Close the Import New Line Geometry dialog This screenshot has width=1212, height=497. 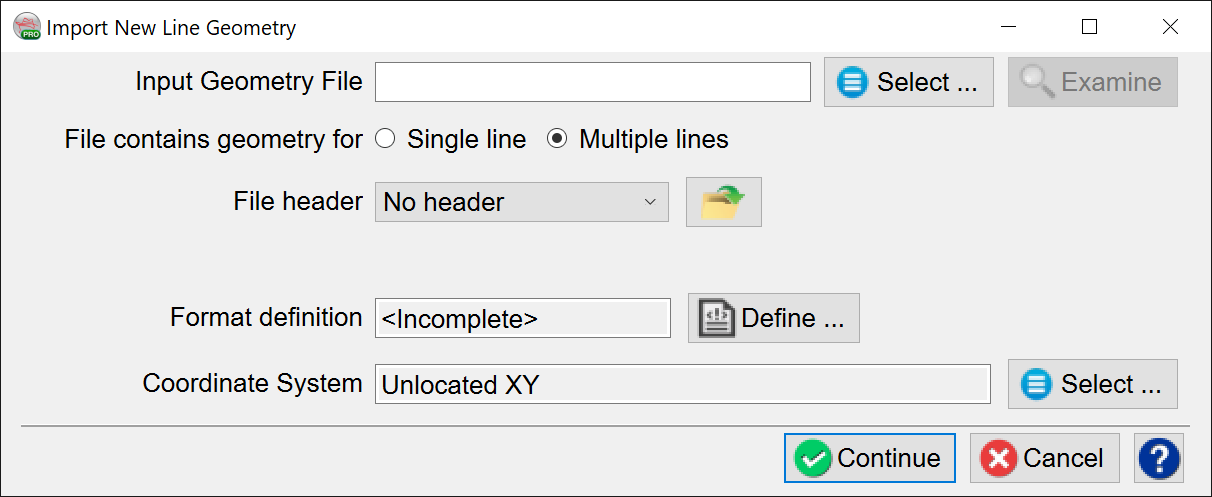(1170, 28)
